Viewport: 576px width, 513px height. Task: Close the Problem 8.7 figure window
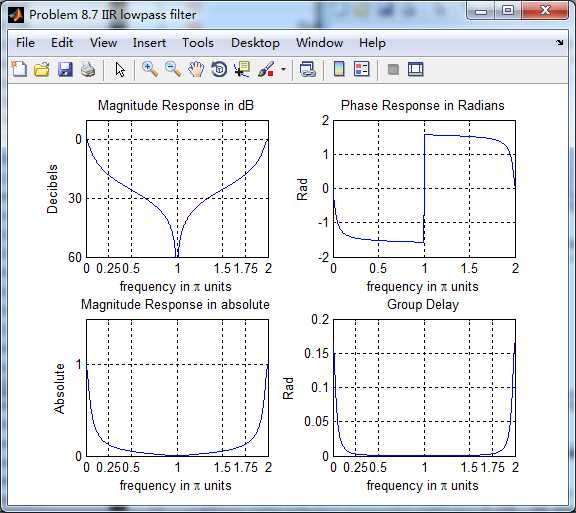click(x=545, y=10)
